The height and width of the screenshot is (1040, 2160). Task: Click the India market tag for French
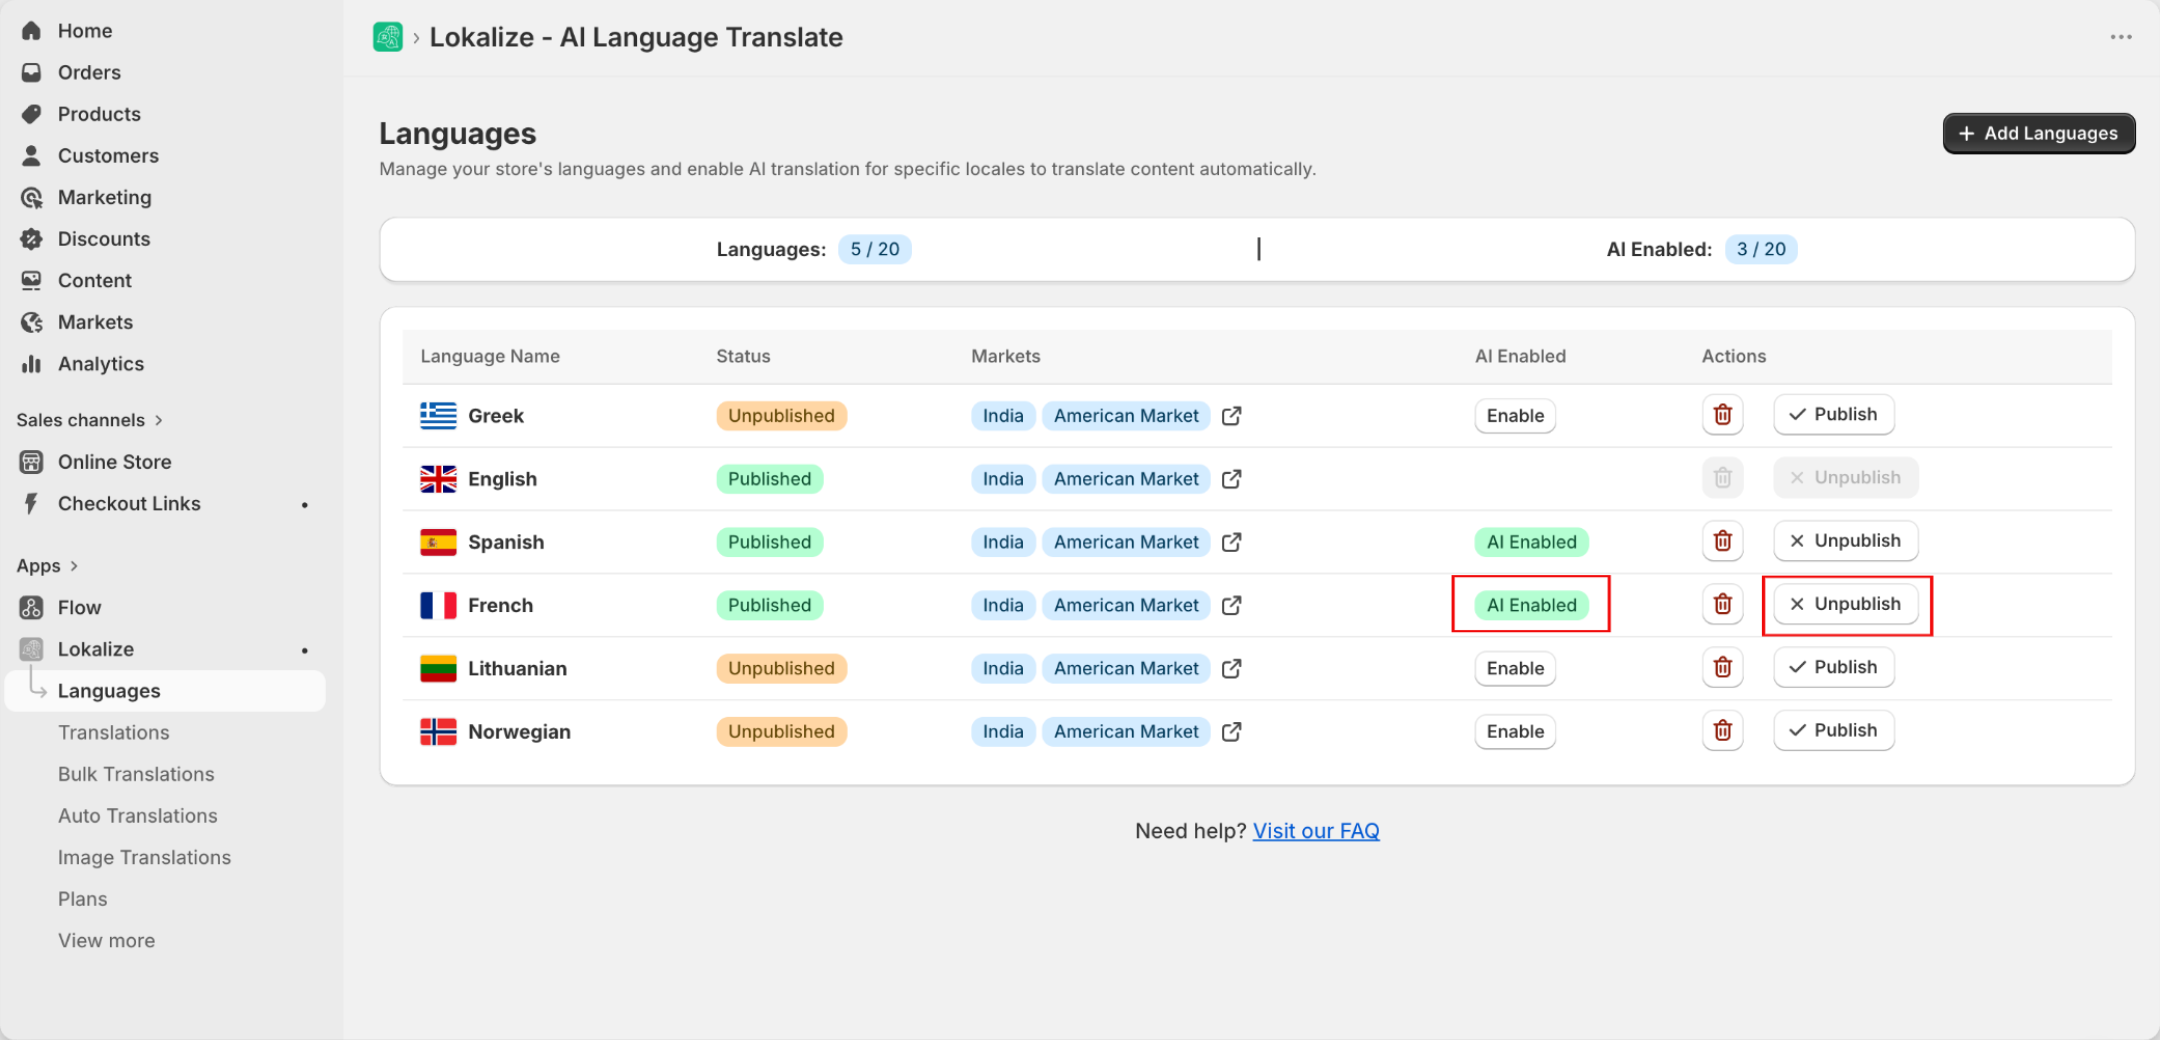[1003, 605]
